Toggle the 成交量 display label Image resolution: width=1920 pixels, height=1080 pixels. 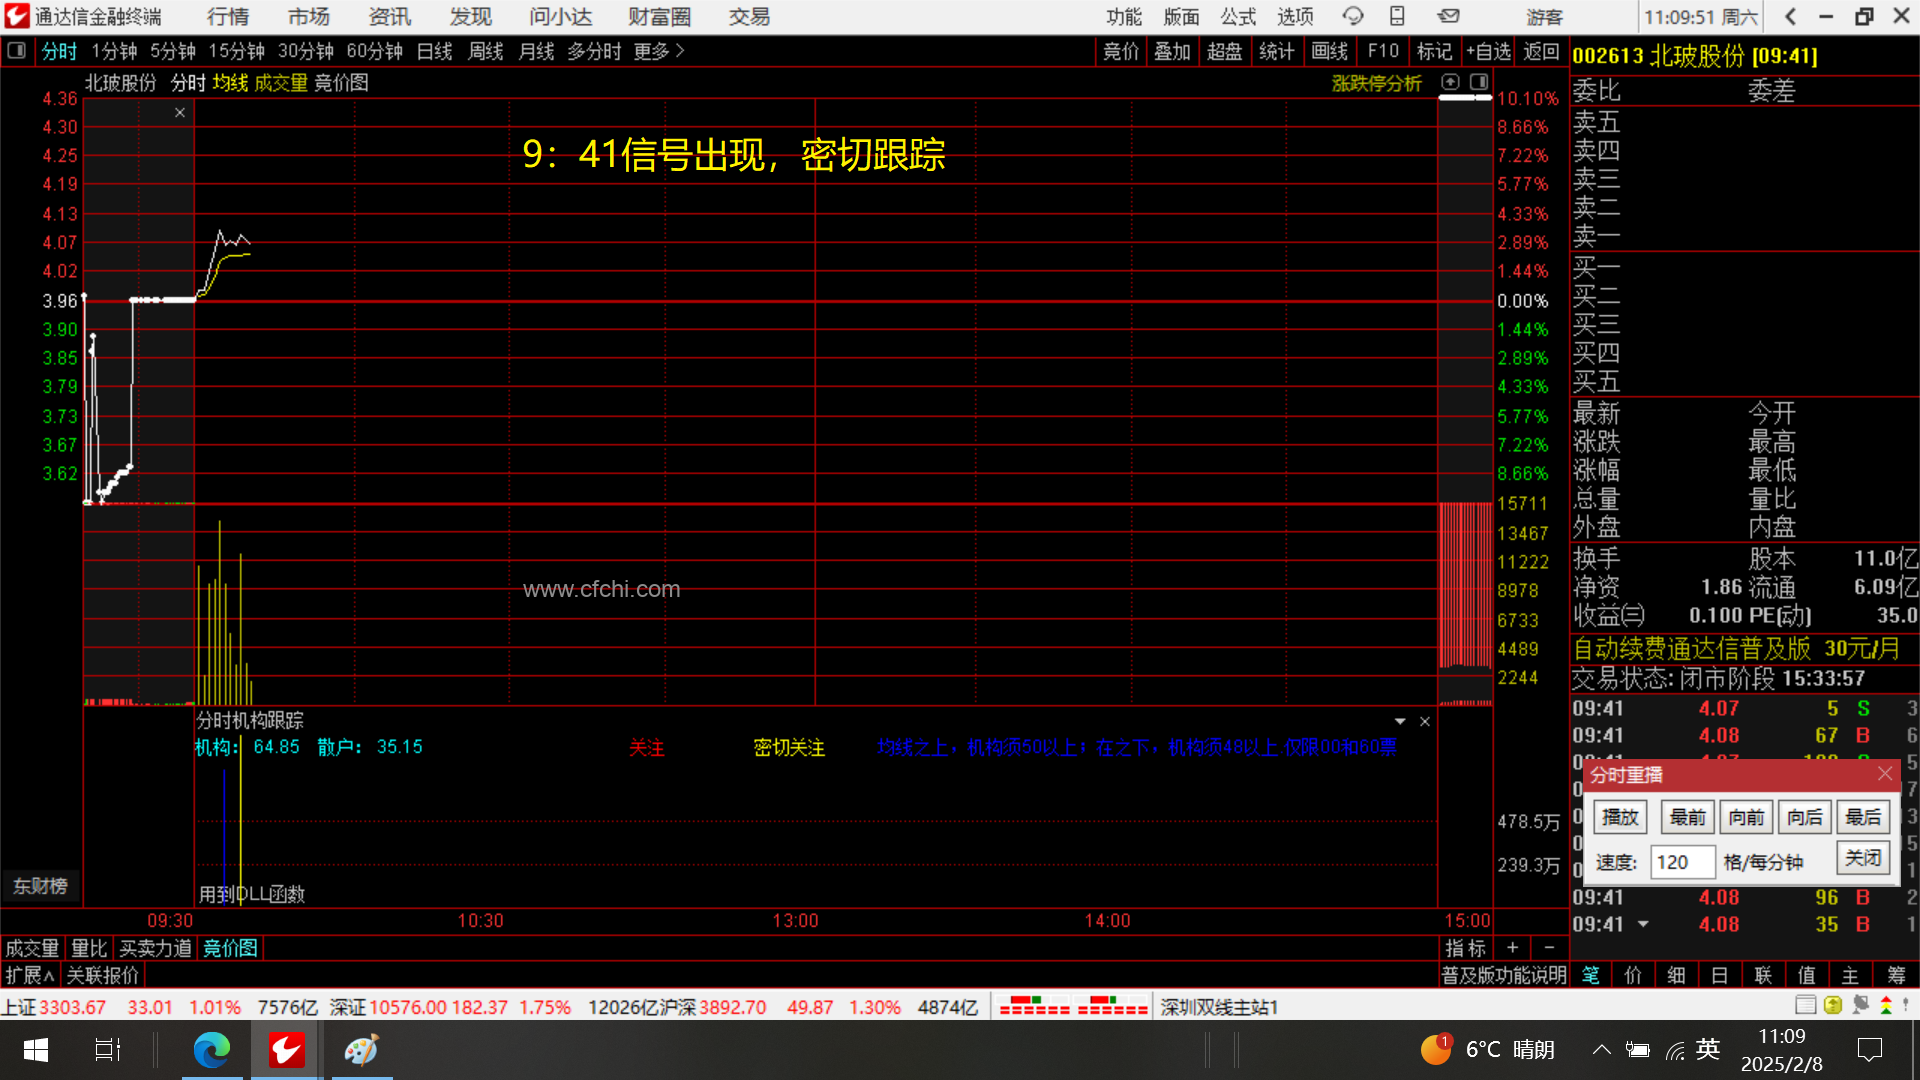click(x=280, y=83)
